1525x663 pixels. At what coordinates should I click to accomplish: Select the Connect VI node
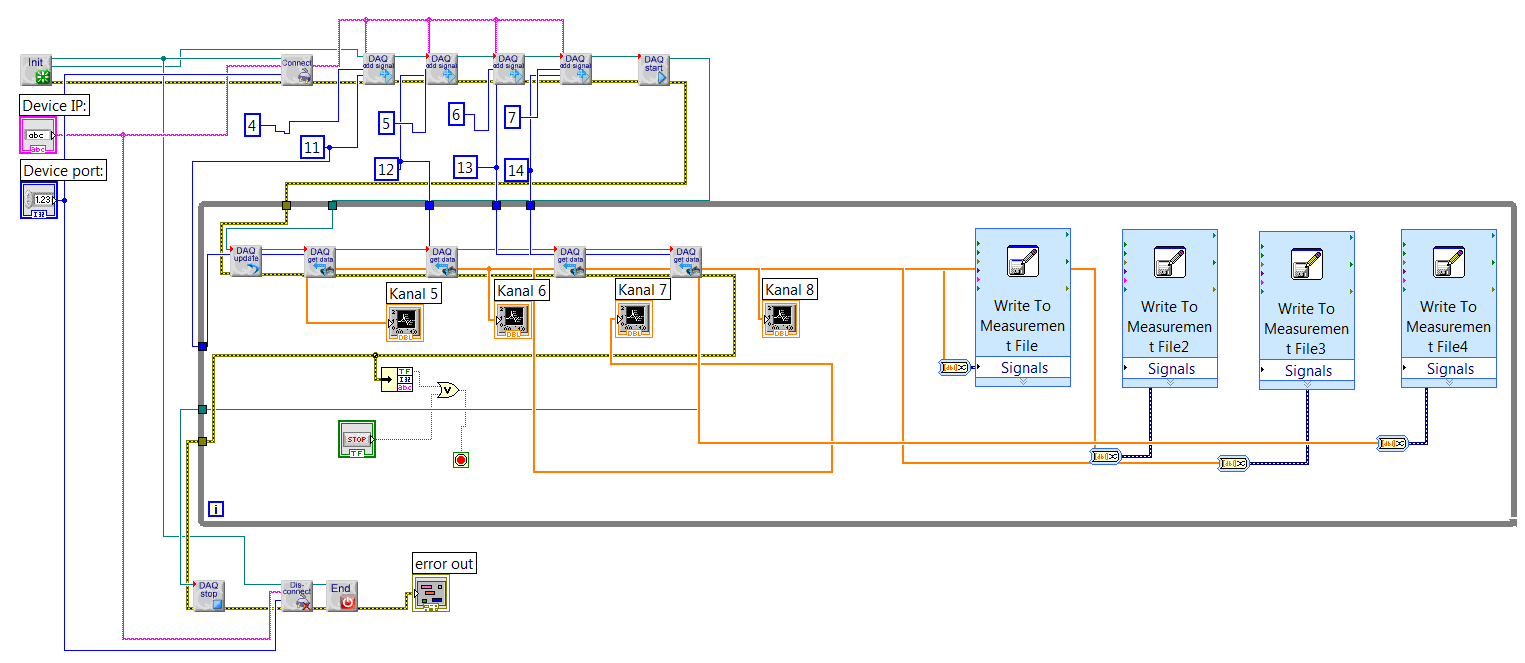pyautogui.click(x=297, y=69)
